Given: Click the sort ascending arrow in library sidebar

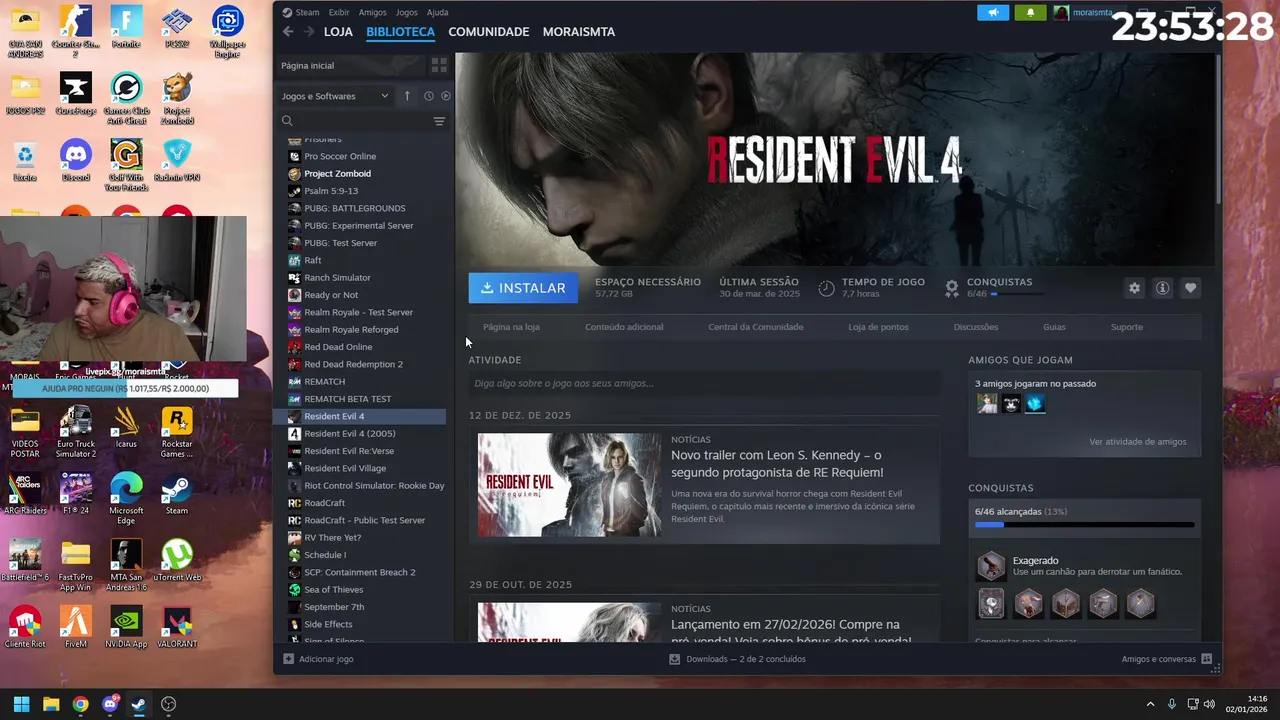Looking at the screenshot, I should [407, 96].
